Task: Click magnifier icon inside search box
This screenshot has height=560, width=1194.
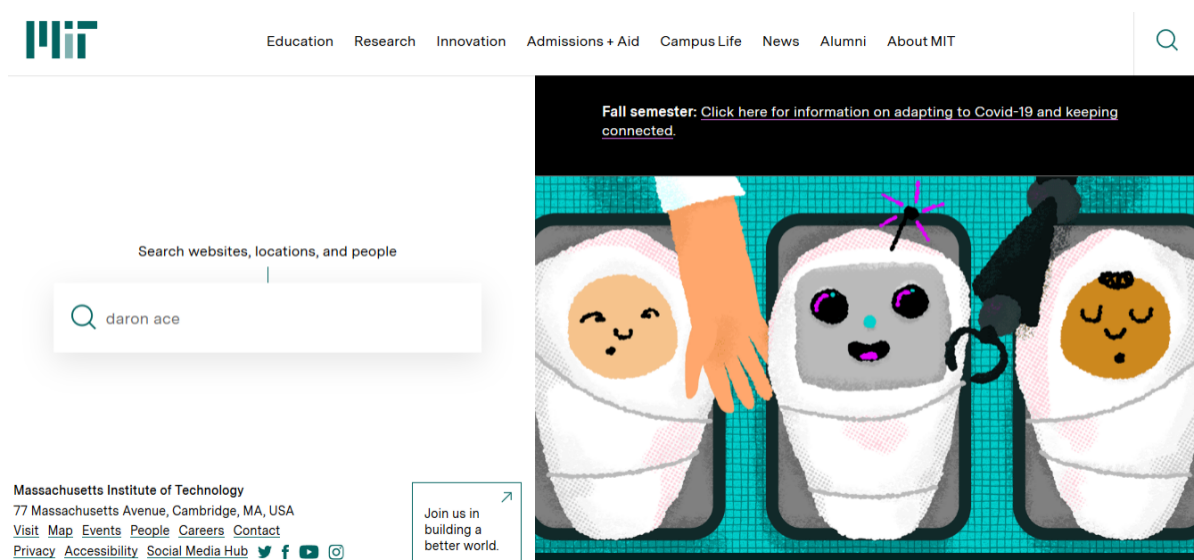Action: point(84,318)
